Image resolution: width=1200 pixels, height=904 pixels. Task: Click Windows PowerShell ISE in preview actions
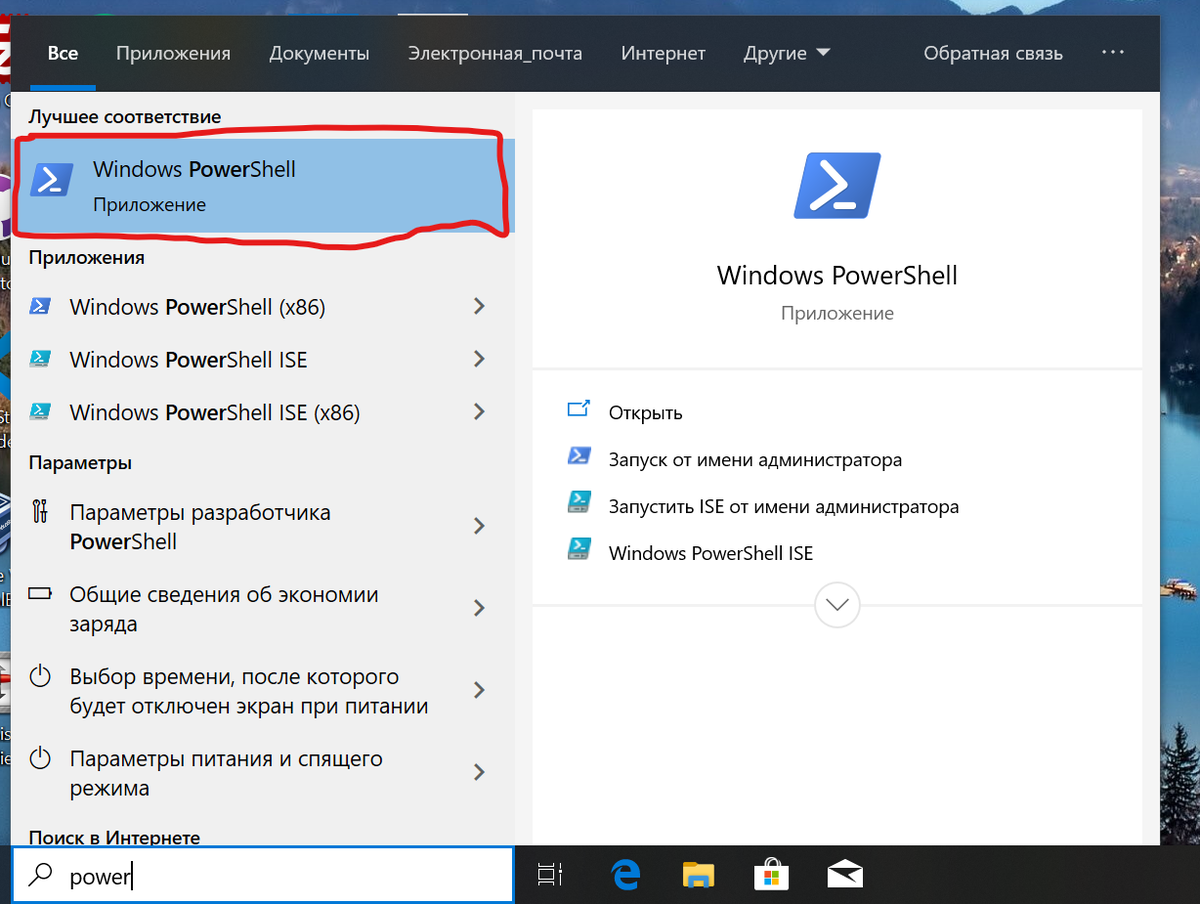(x=711, y=552)
